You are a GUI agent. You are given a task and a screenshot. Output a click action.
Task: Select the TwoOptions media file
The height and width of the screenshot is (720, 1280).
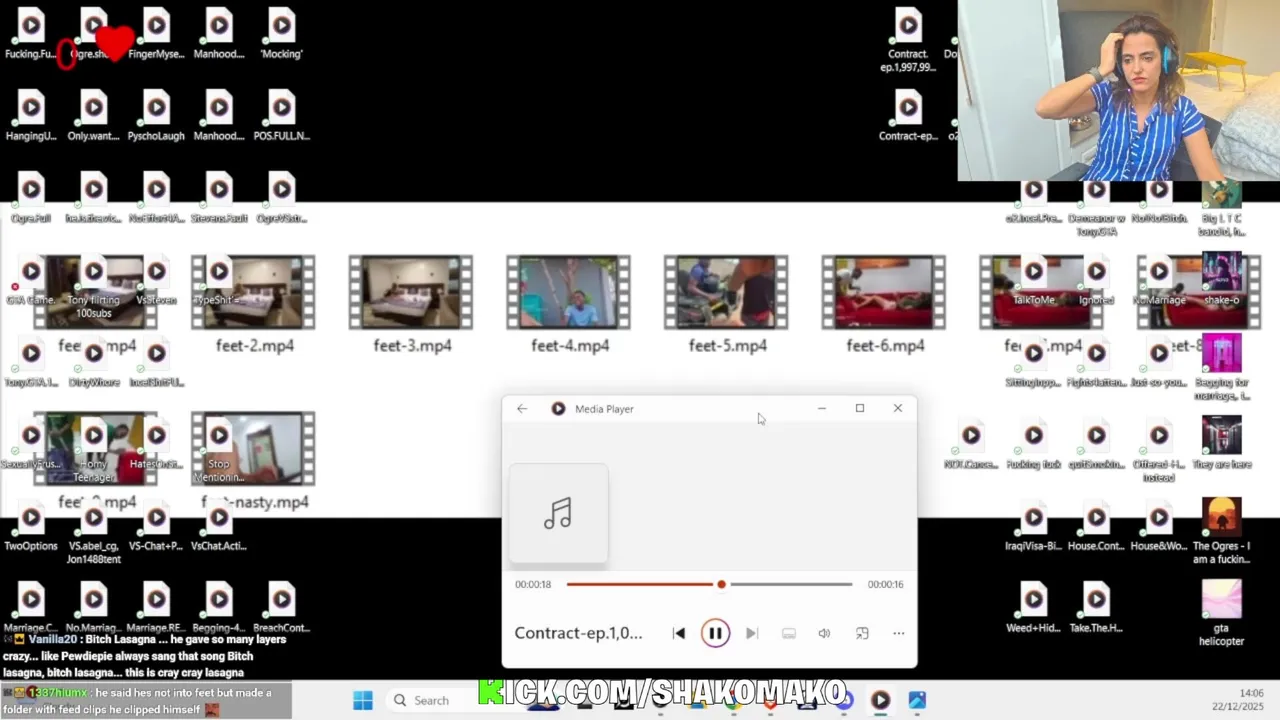pos(31,527)
